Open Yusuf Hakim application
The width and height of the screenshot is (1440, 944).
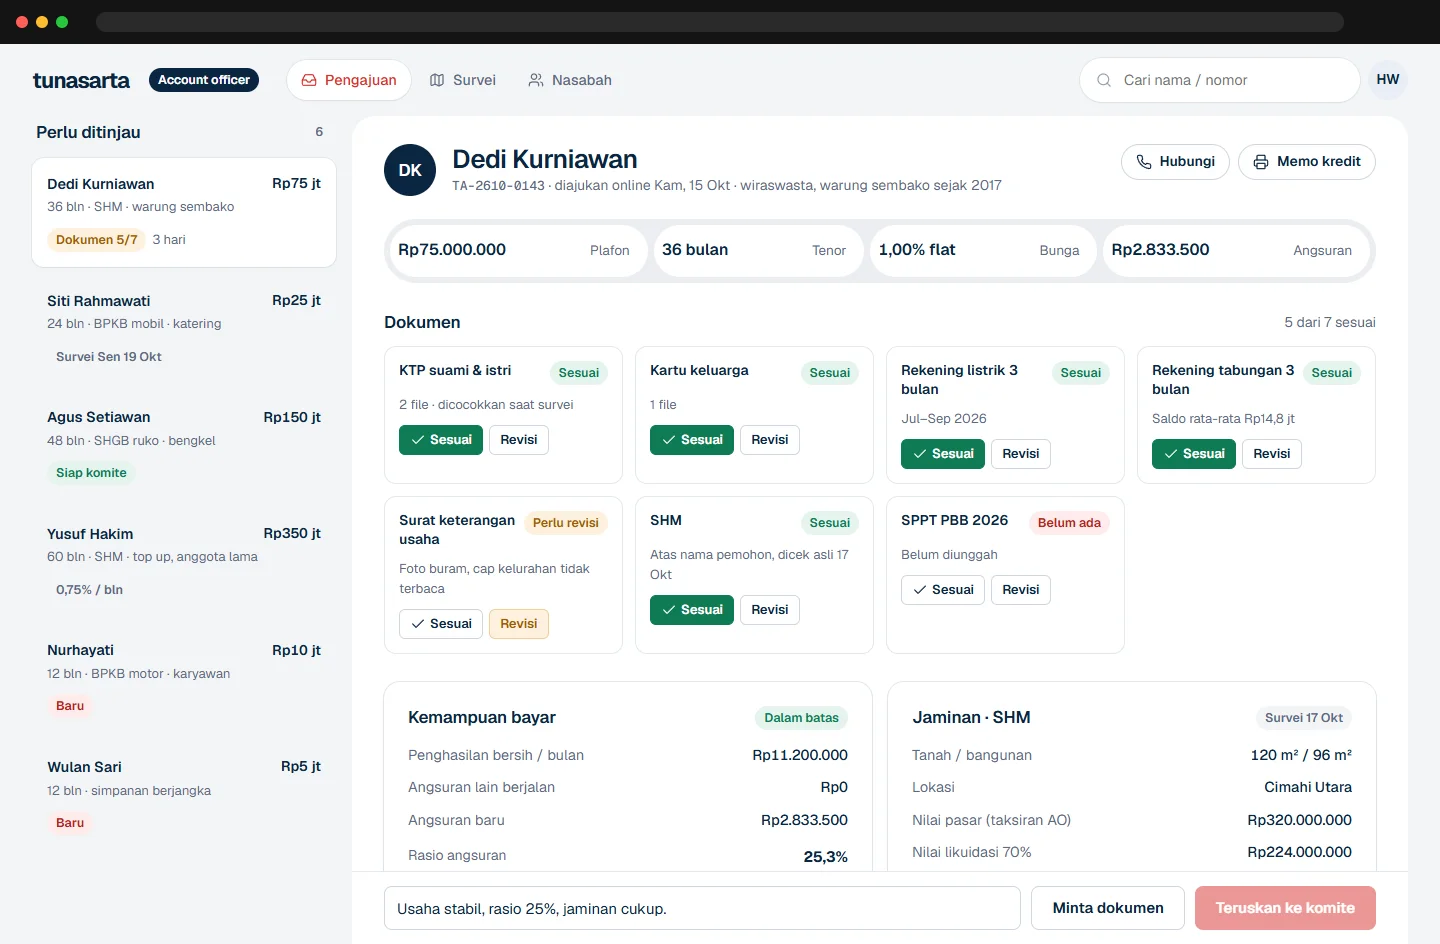coord(184,562)
